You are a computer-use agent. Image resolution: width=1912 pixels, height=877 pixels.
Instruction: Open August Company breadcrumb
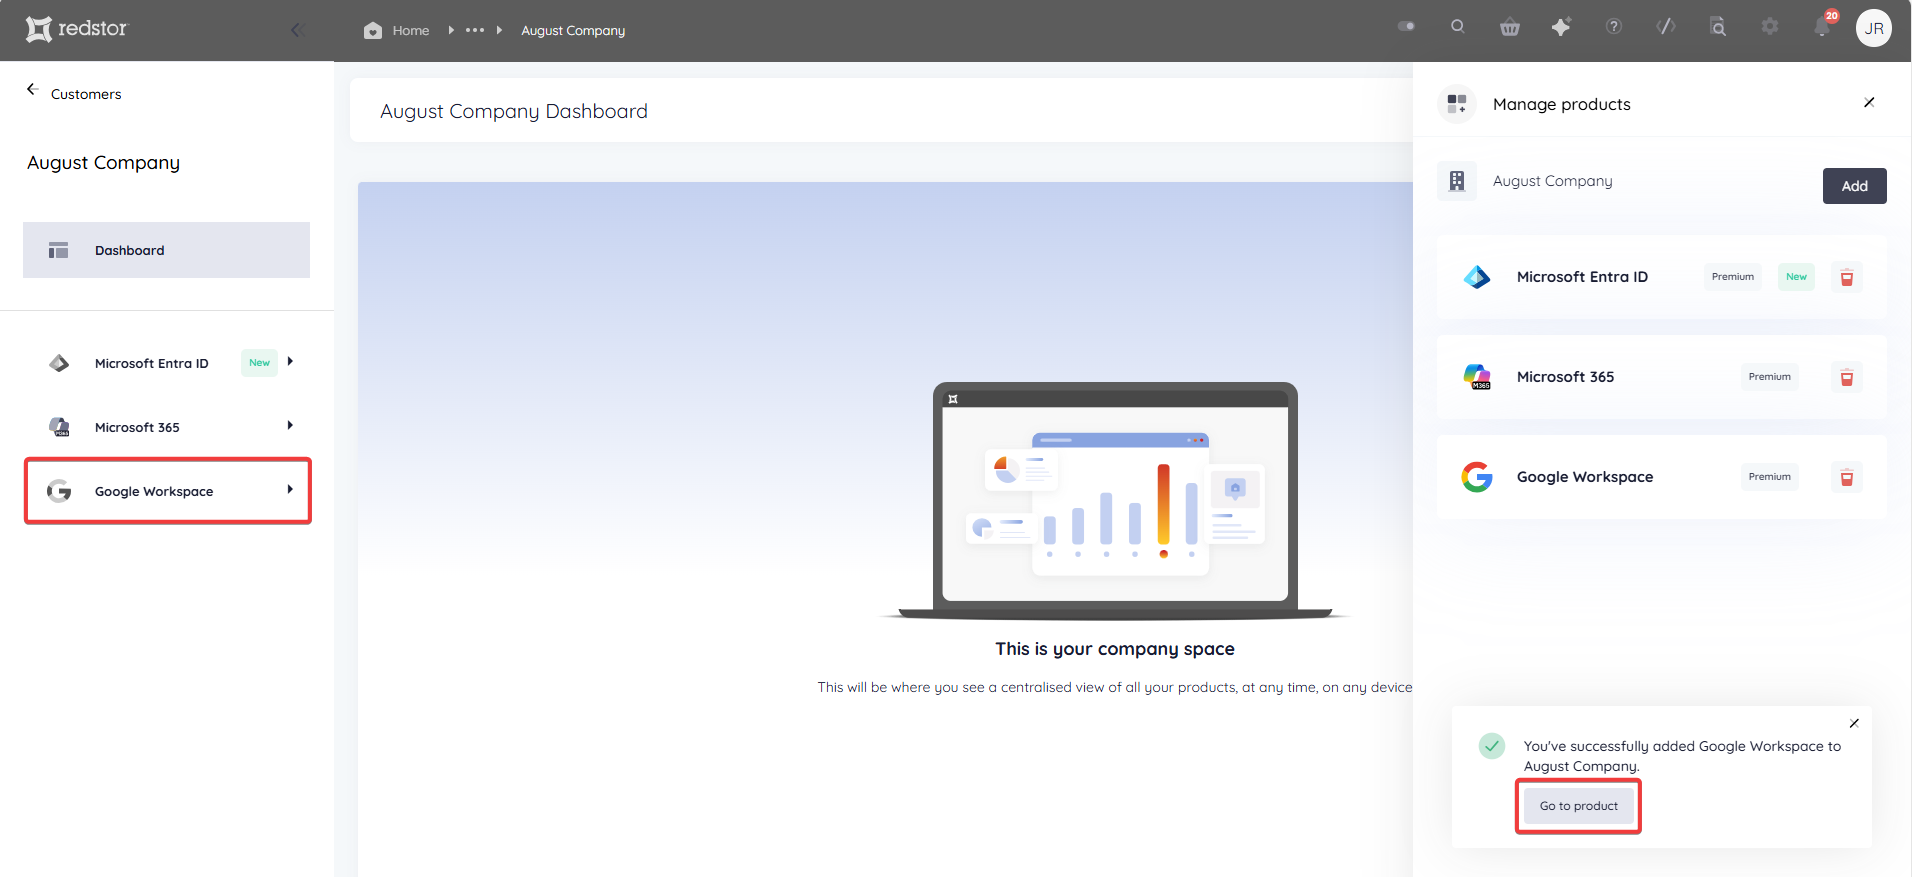(573, 30)
